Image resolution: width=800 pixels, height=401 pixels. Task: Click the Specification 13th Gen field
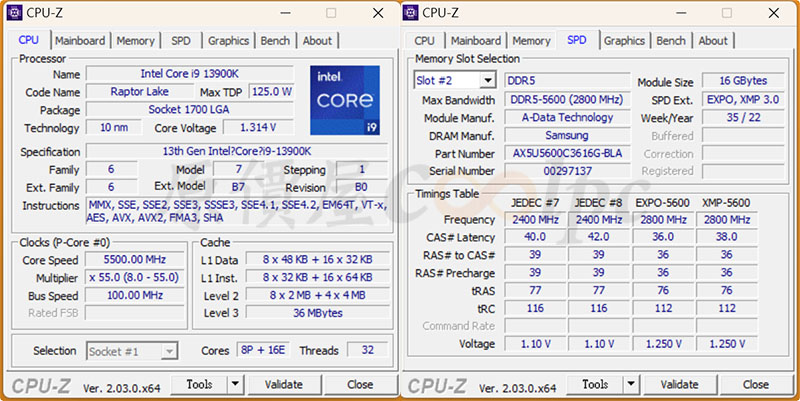tap(237, 152)
